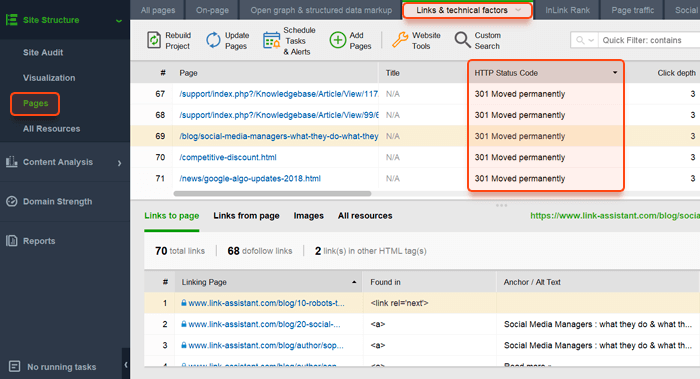
Task: Expand the Content Analysis section arrow
Action: pyautogui.click(x=119, y=163)
